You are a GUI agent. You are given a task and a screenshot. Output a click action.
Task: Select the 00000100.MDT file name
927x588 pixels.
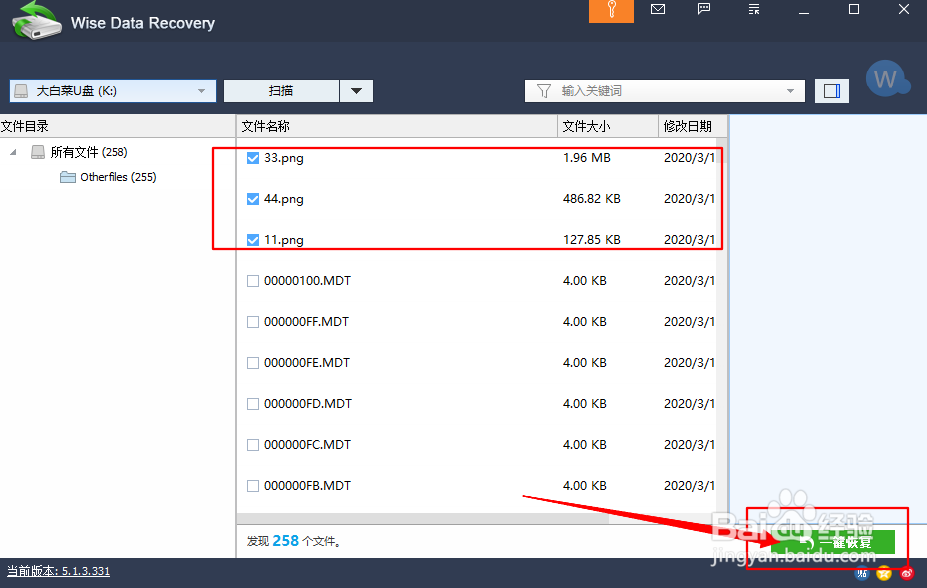point(307,281)
